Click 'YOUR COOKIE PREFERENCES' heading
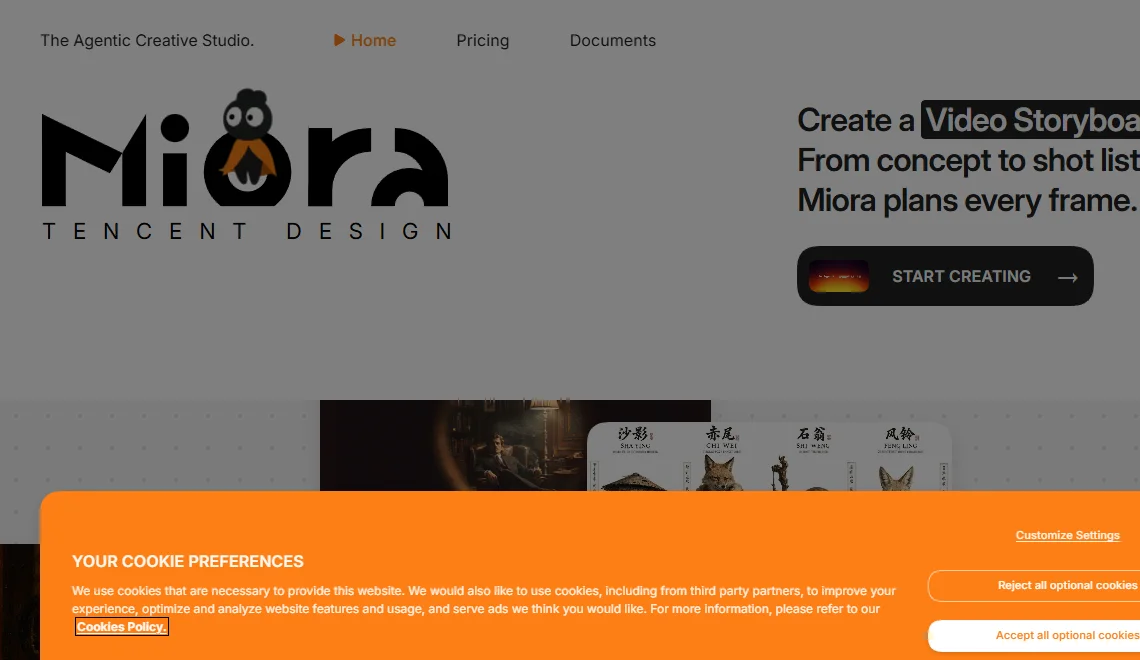 coord(188,561)
